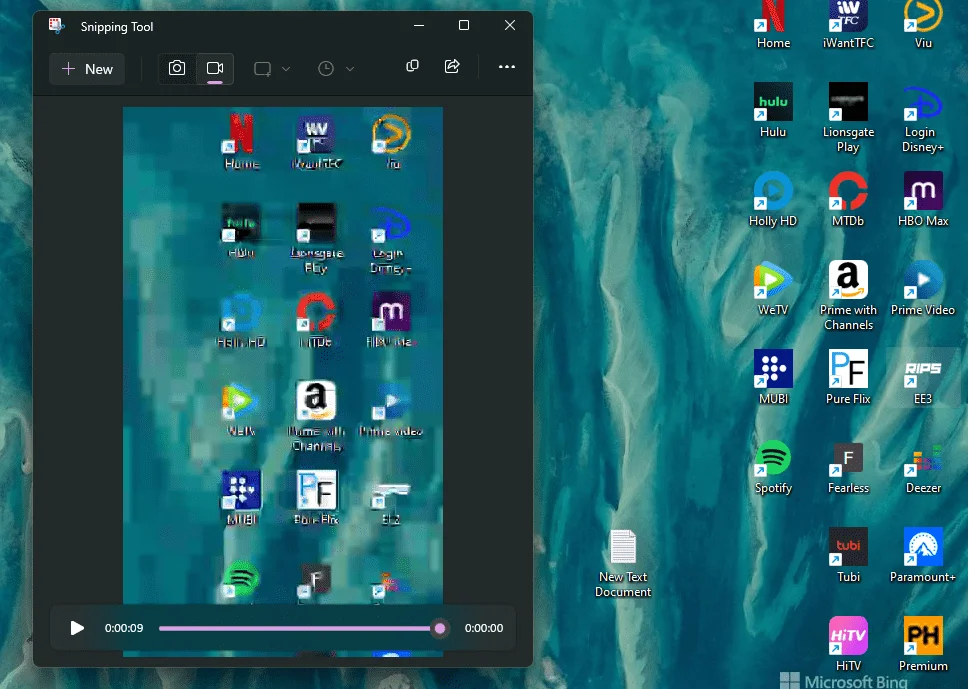Viewport: 970px width, 689px height.
Task: Open the See more options menu
Action: 507,67
